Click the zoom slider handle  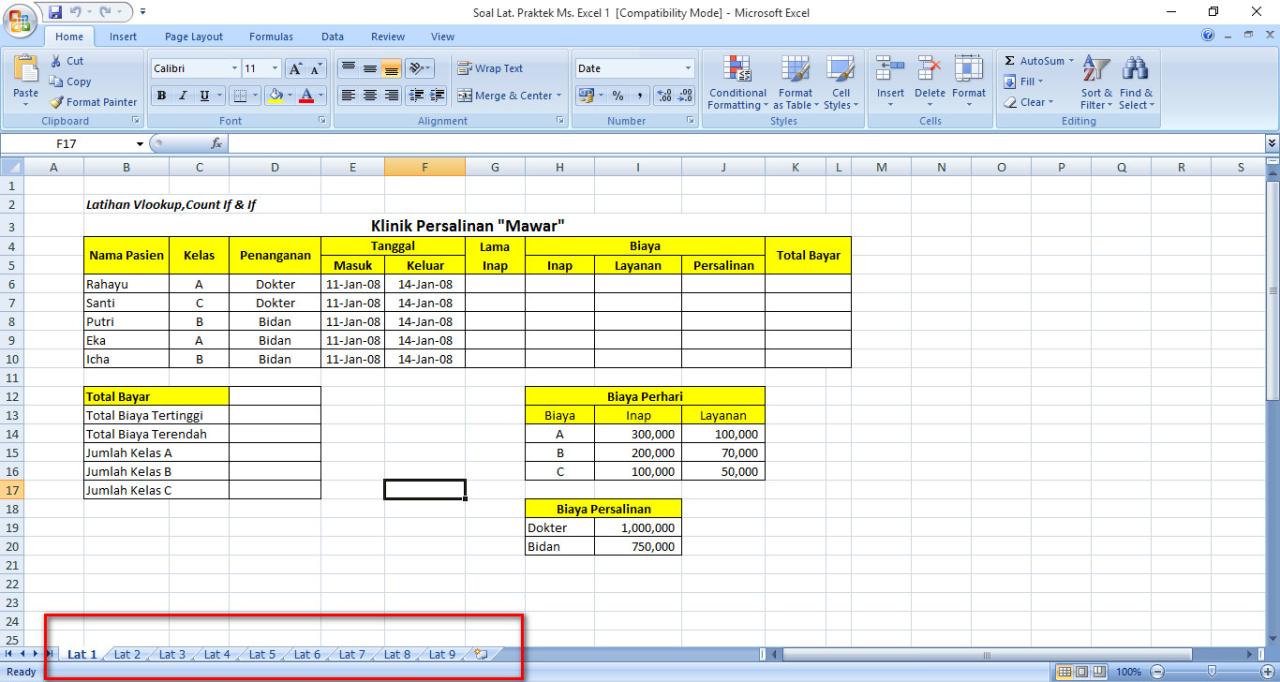[1212, 672]
